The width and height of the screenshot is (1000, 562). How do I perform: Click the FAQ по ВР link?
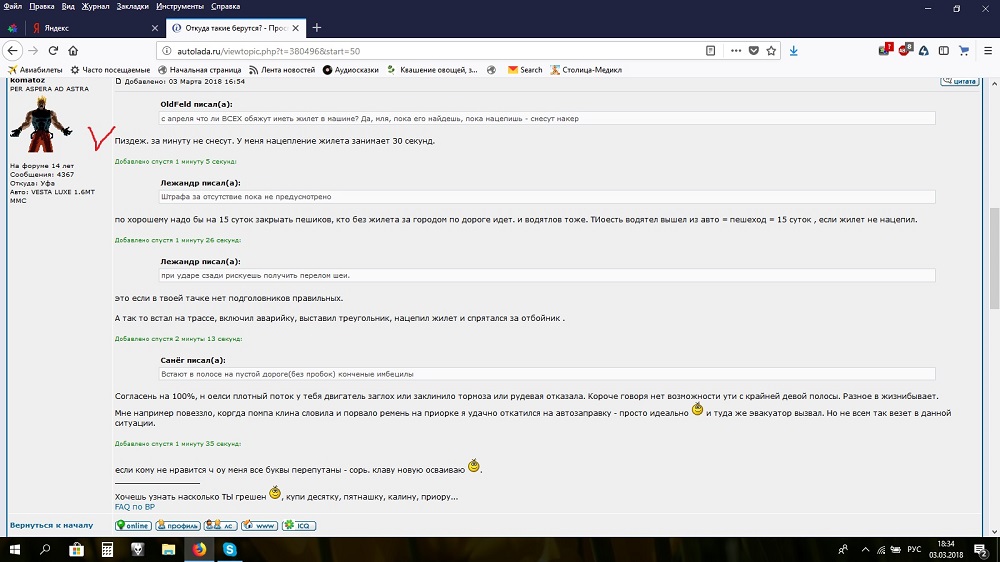point(135,507)
